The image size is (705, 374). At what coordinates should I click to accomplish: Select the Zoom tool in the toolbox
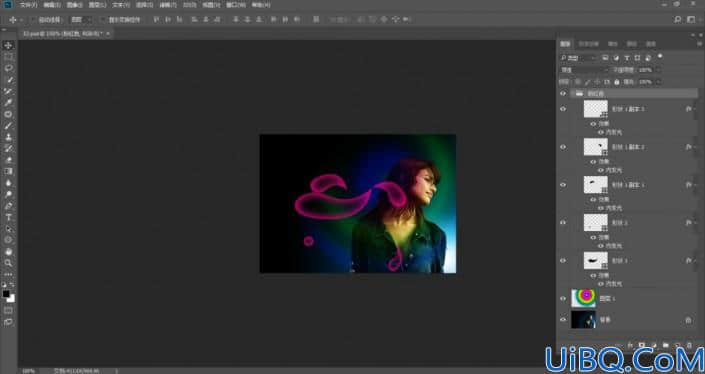[x=8, y=263]
